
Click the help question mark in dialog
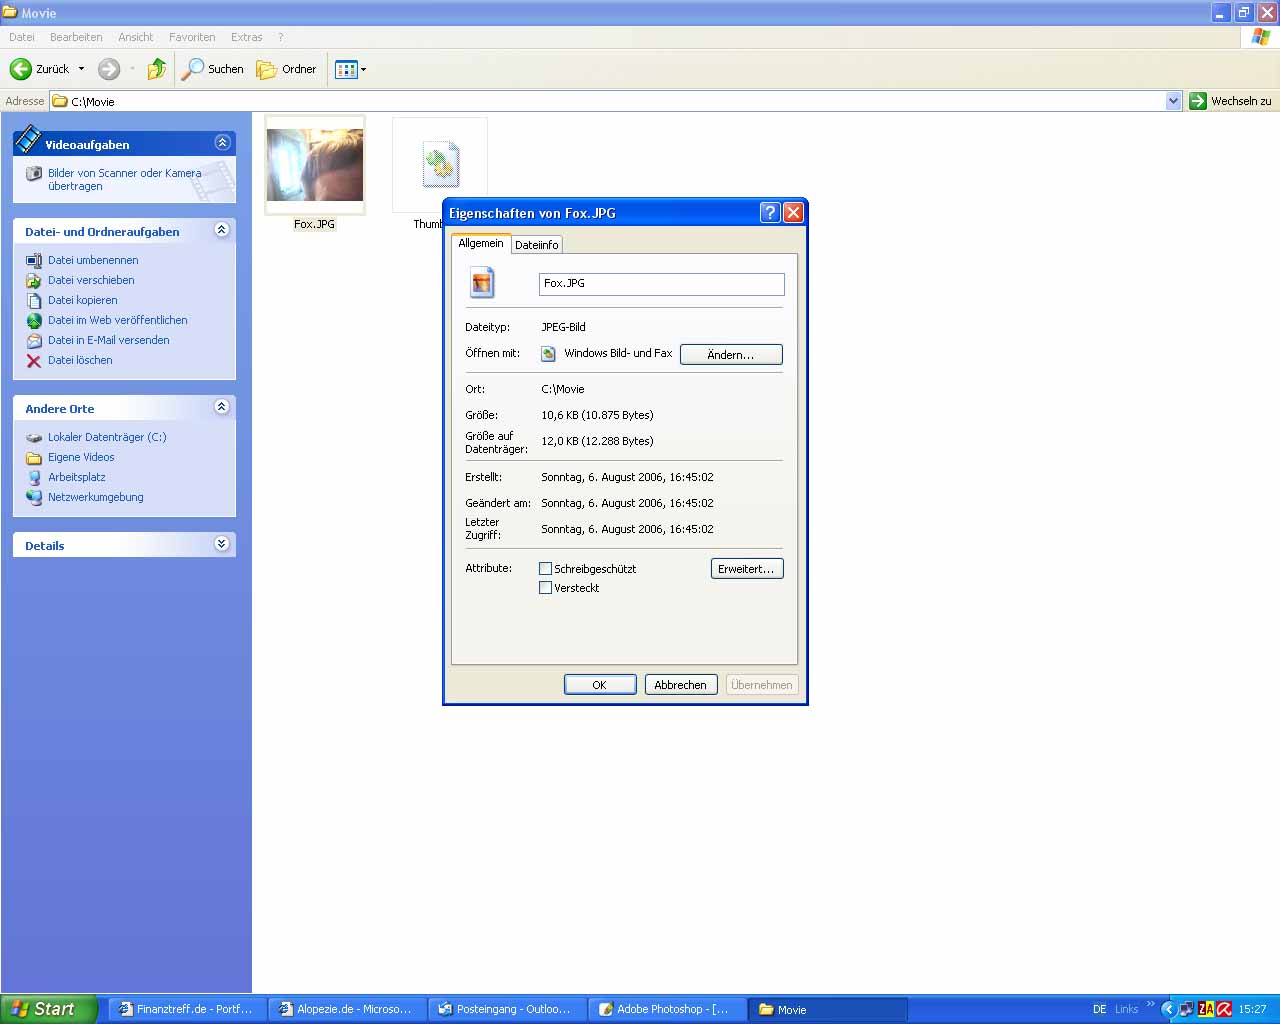[x=769, y=212]
